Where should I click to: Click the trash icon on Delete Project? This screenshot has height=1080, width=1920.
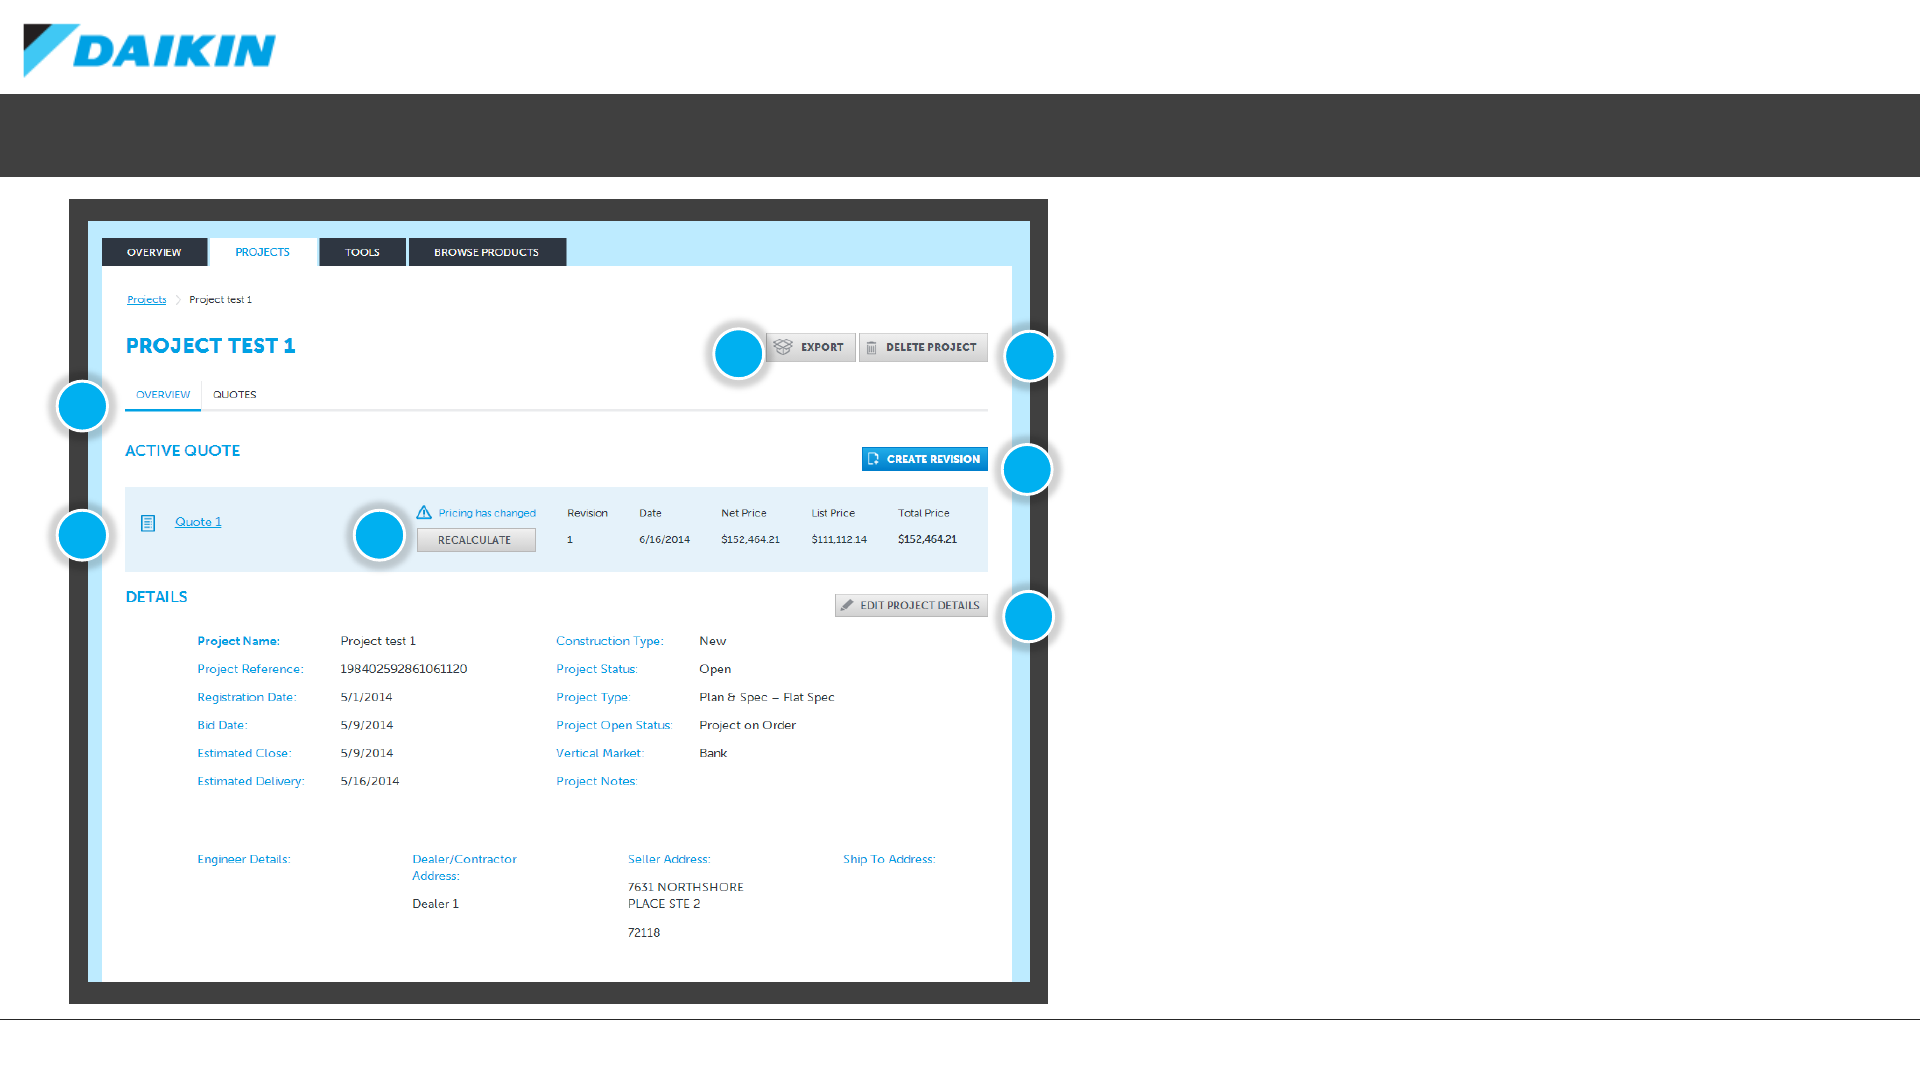[871, 348]
